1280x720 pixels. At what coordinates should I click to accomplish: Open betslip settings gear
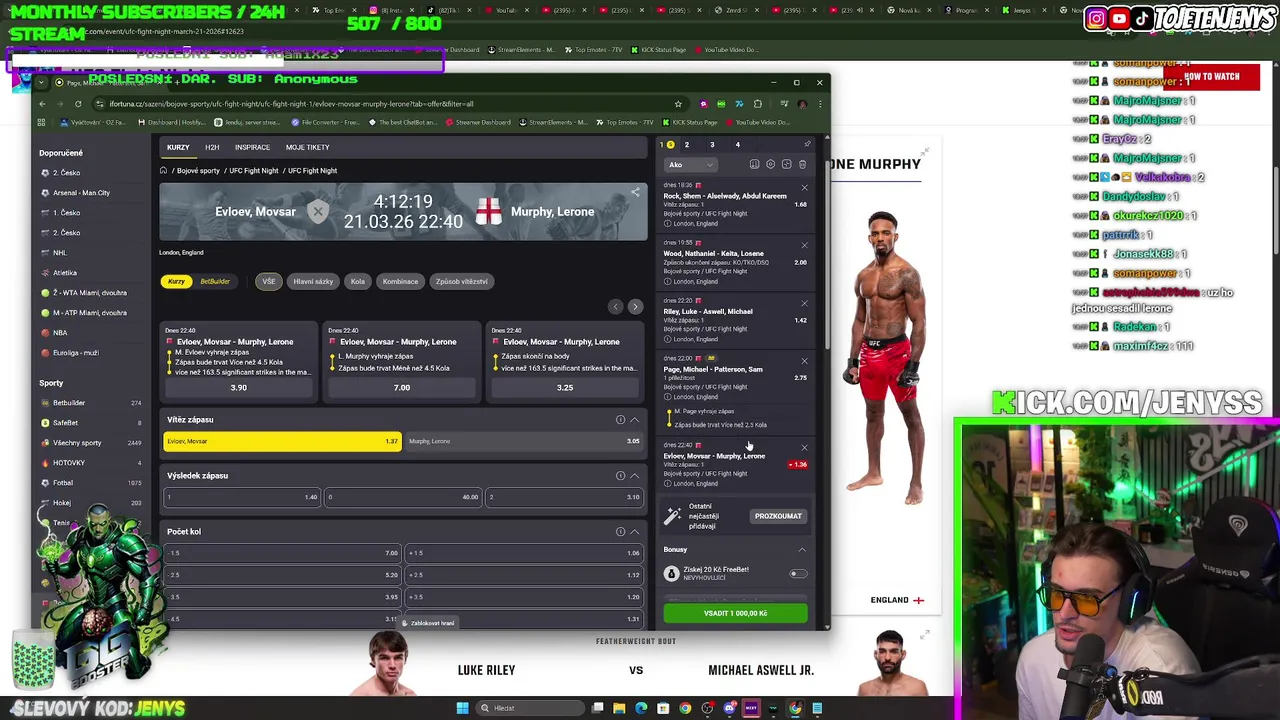click(770, 165)
